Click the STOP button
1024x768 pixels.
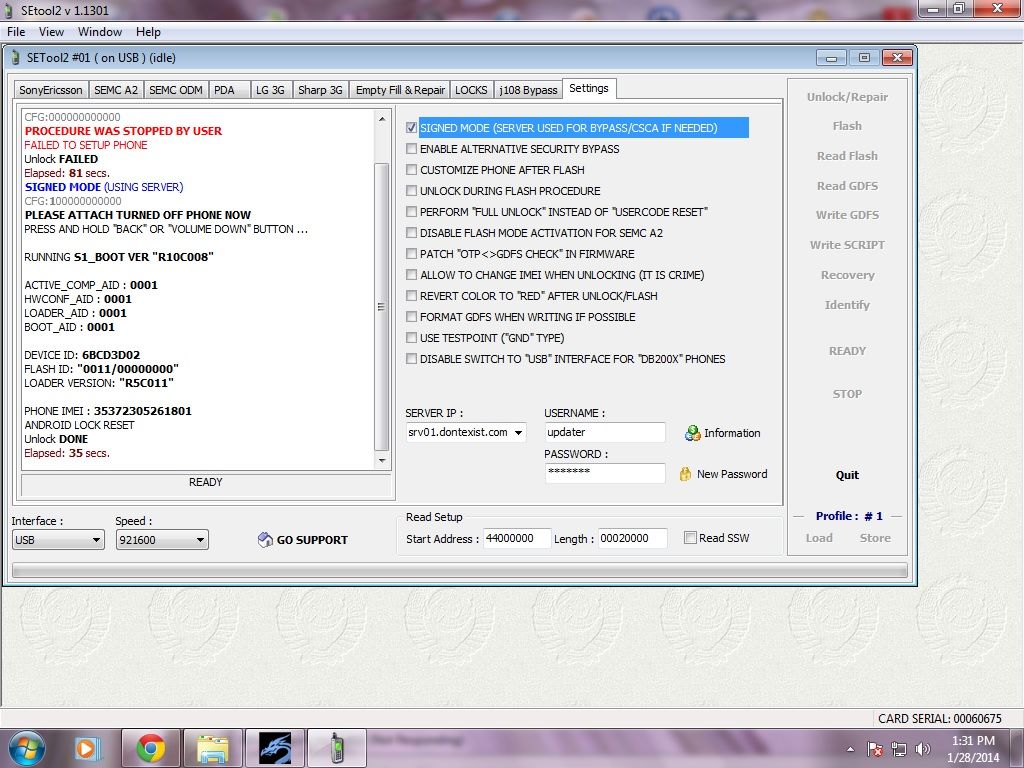pos(847,394)
